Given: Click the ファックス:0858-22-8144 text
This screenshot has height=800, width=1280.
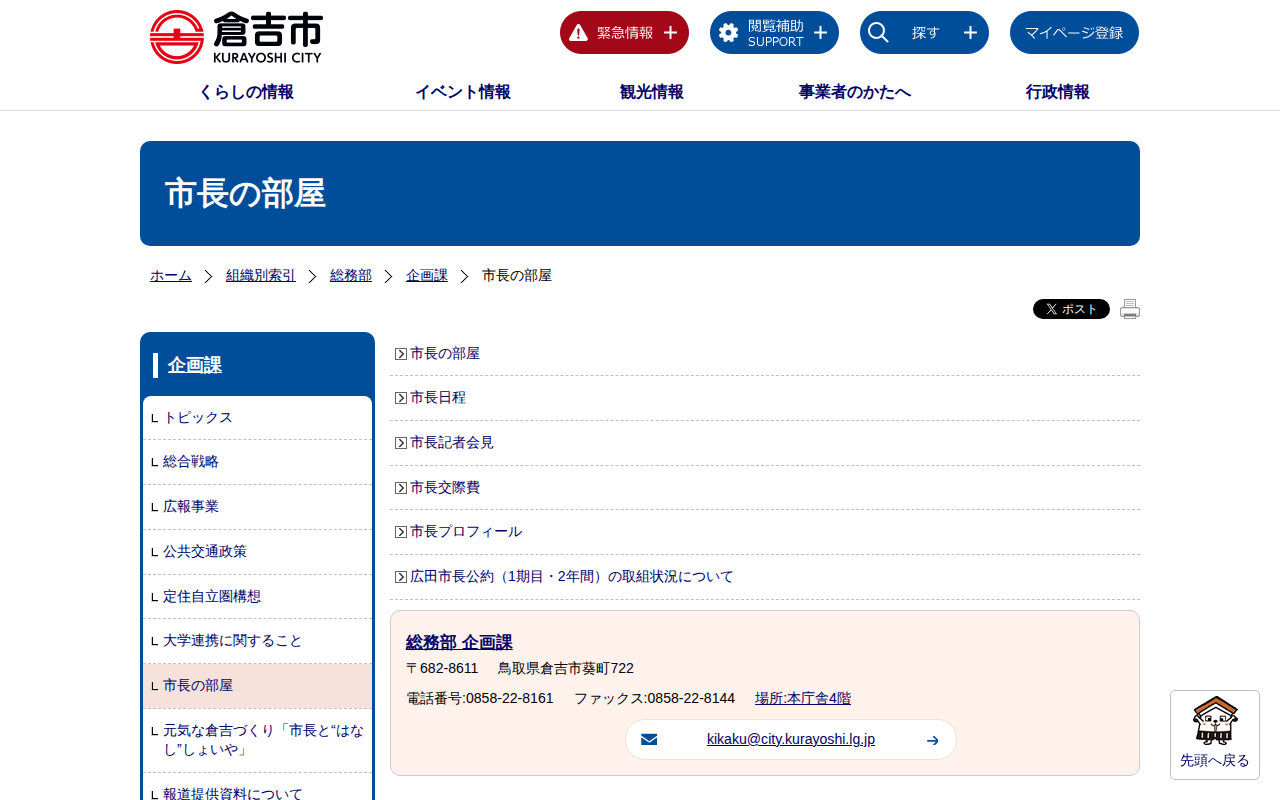Looking at the screenshot, I should click(654, 698).
